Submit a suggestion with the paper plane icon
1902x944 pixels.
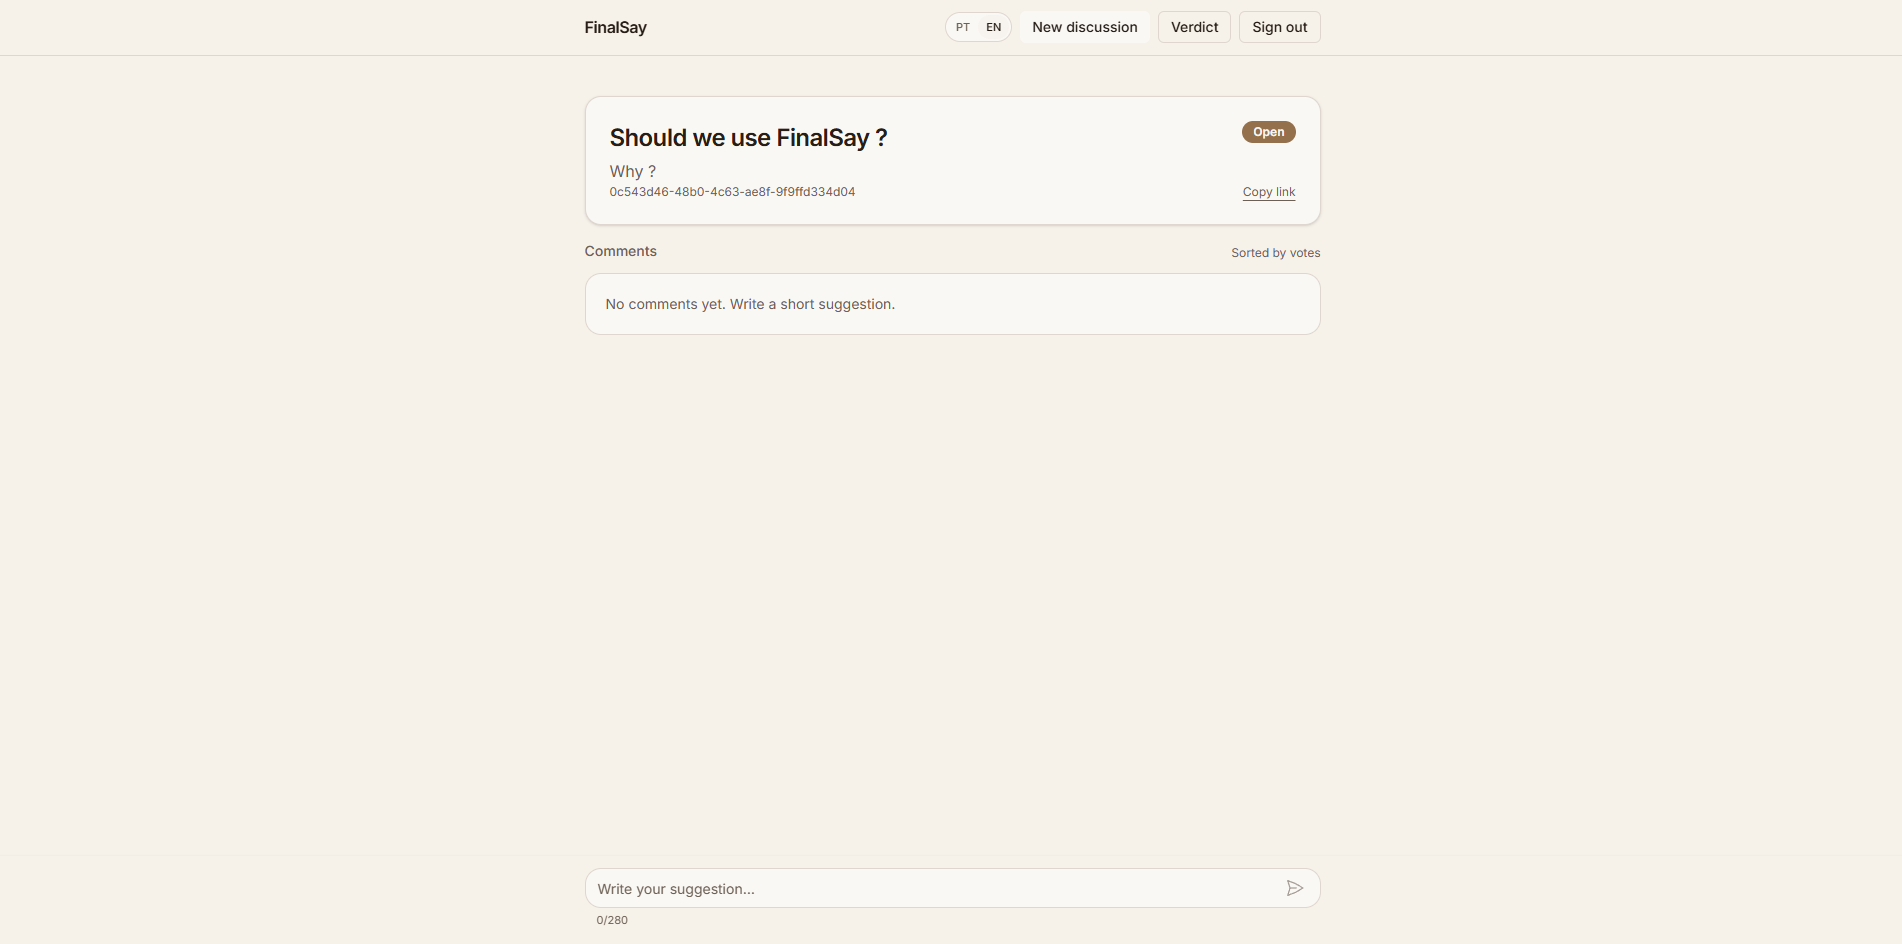(1295, 887)
